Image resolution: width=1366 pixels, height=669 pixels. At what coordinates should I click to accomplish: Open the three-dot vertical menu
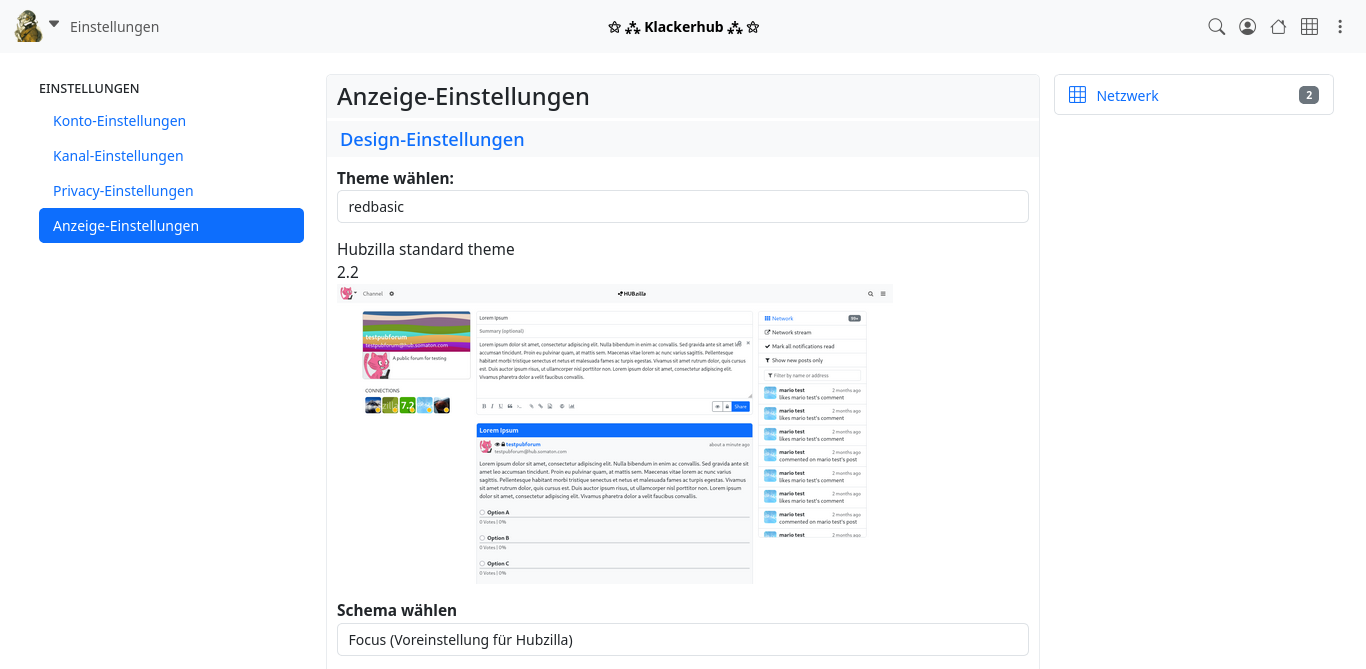click(x=1340, y=27)
